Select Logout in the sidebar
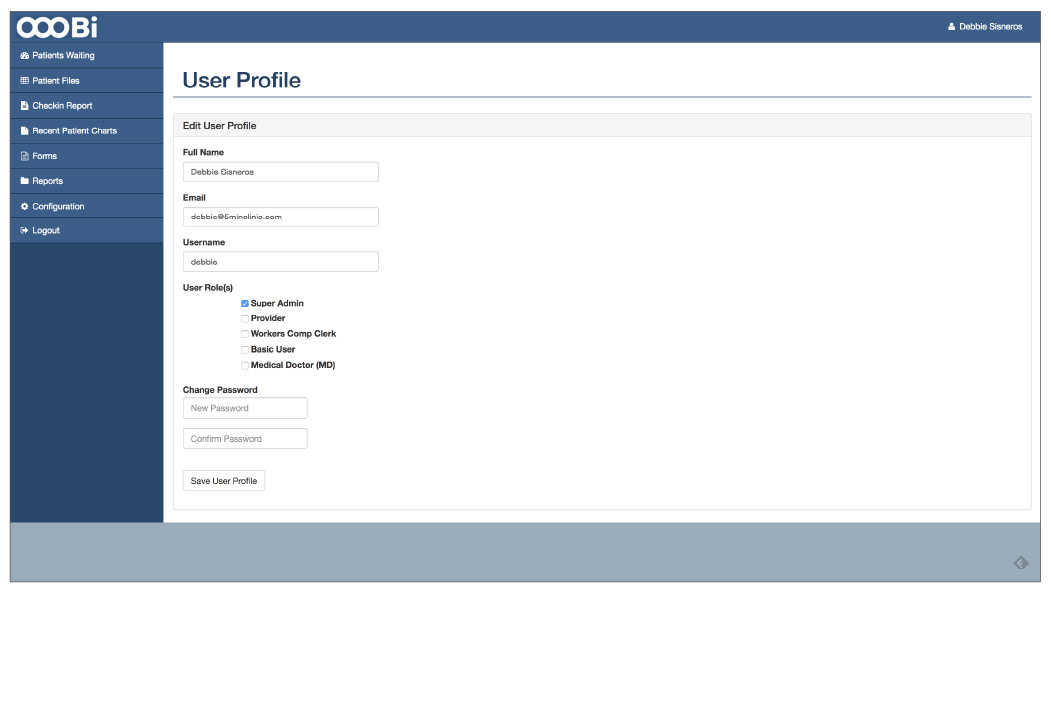 pos(86,231)
